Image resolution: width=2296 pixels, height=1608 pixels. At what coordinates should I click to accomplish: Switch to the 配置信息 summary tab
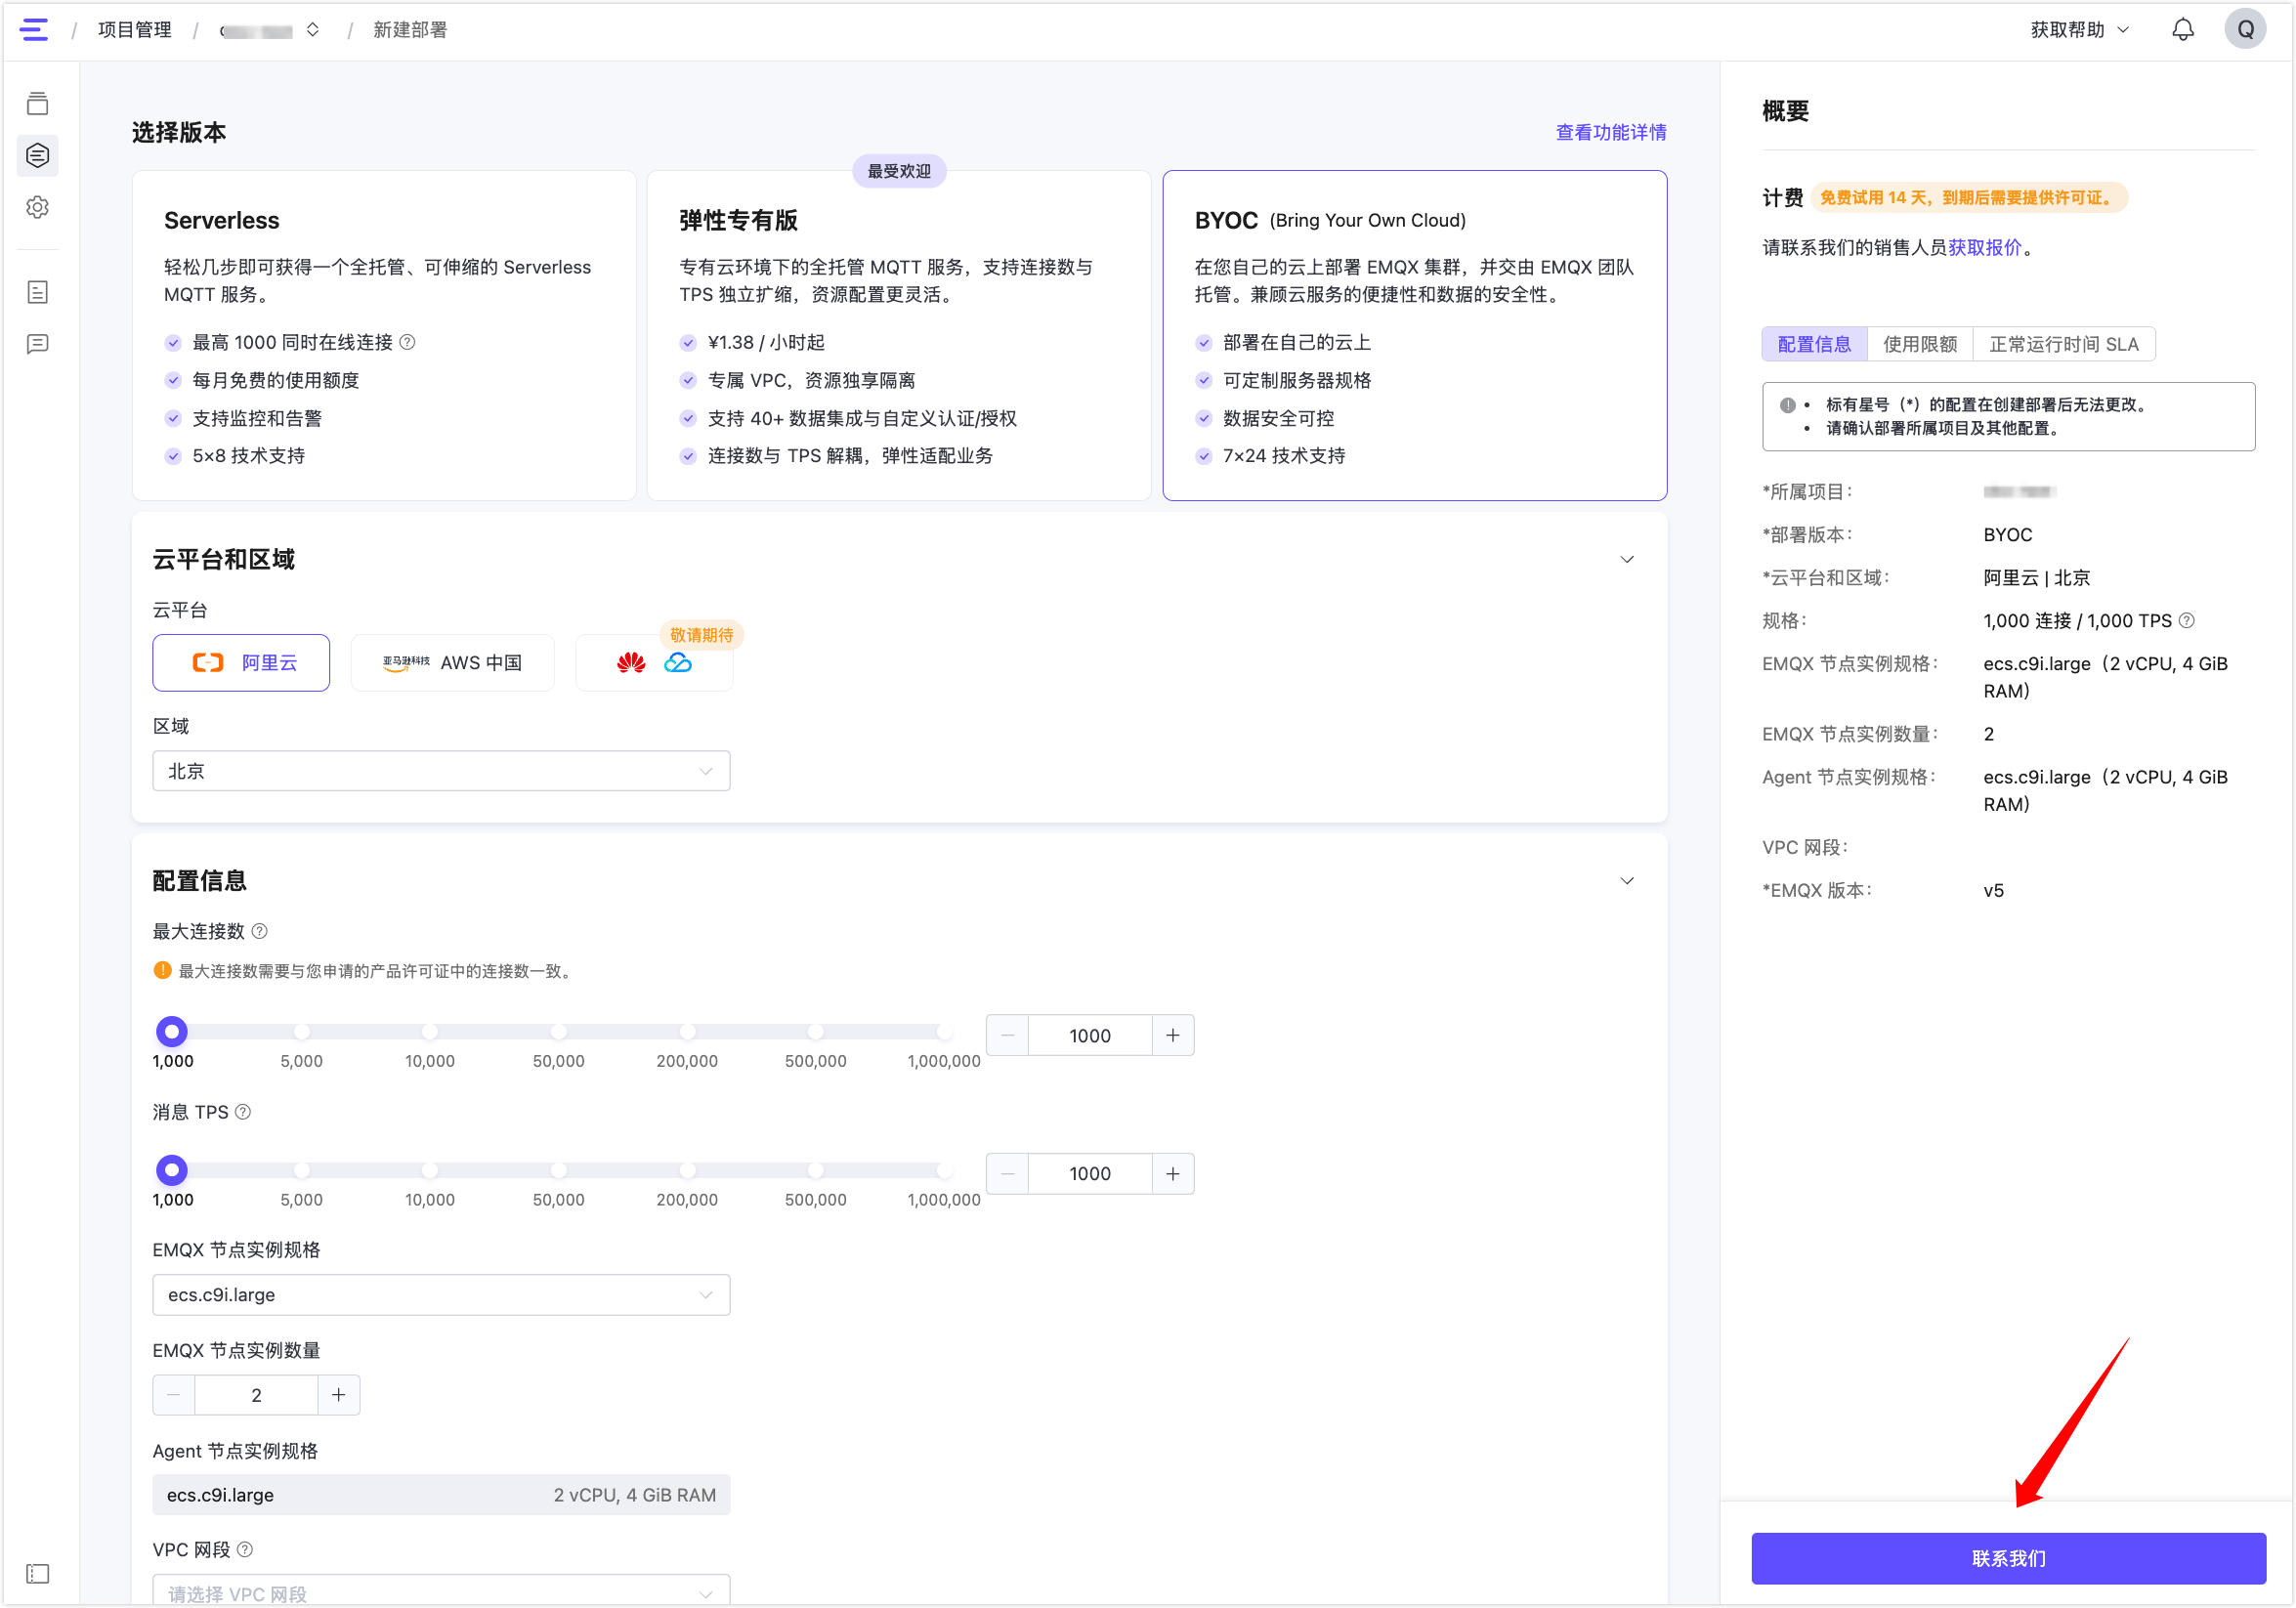pyautogui.click(x=1814, y=344)
